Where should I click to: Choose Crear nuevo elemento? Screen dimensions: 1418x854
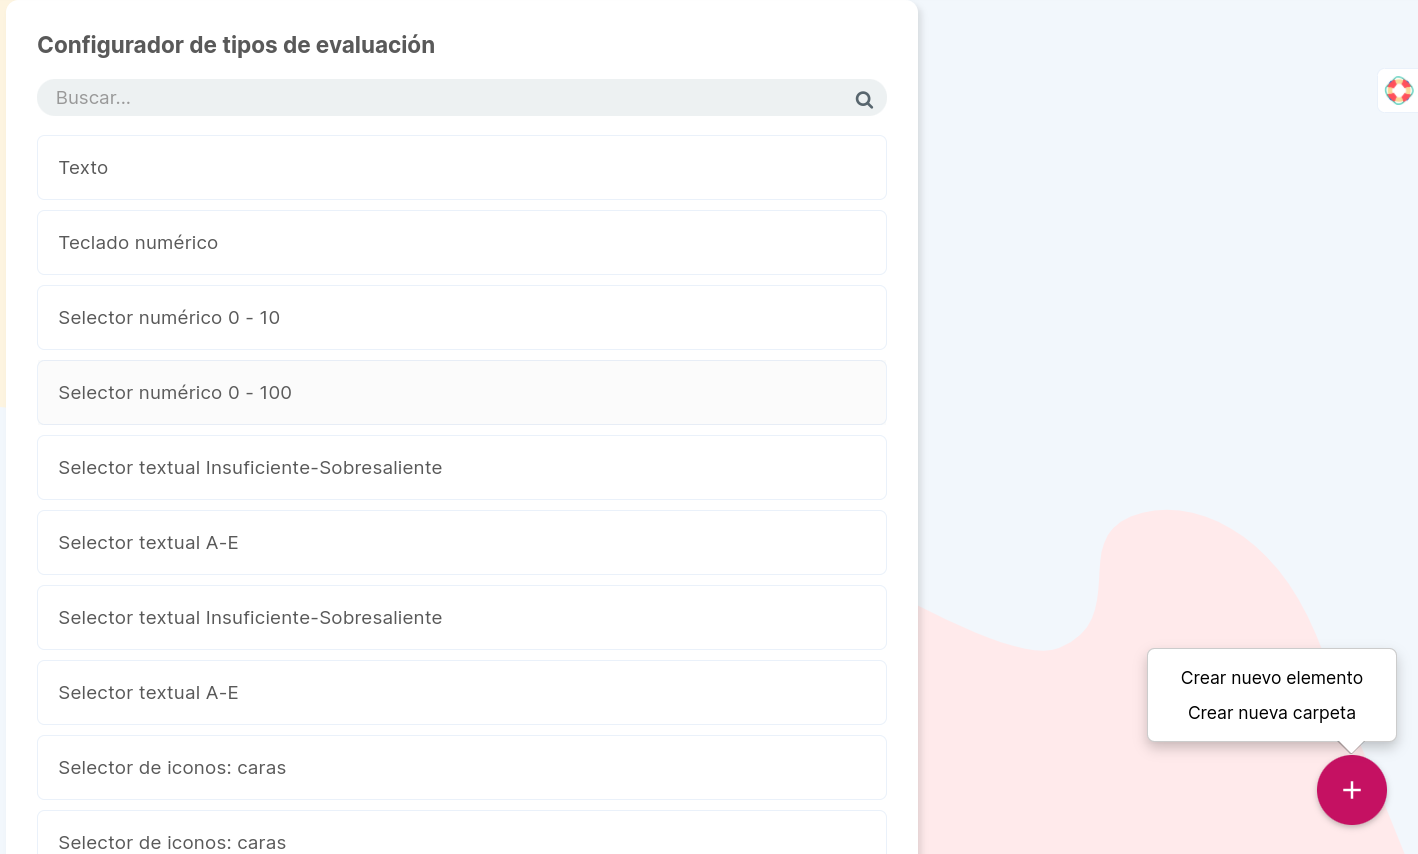[x=1271, y=678]
